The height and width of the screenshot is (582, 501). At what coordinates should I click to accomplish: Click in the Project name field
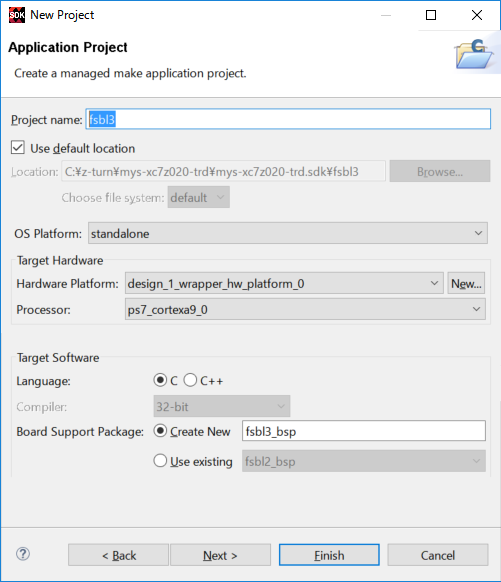click(x=288, y=119)
